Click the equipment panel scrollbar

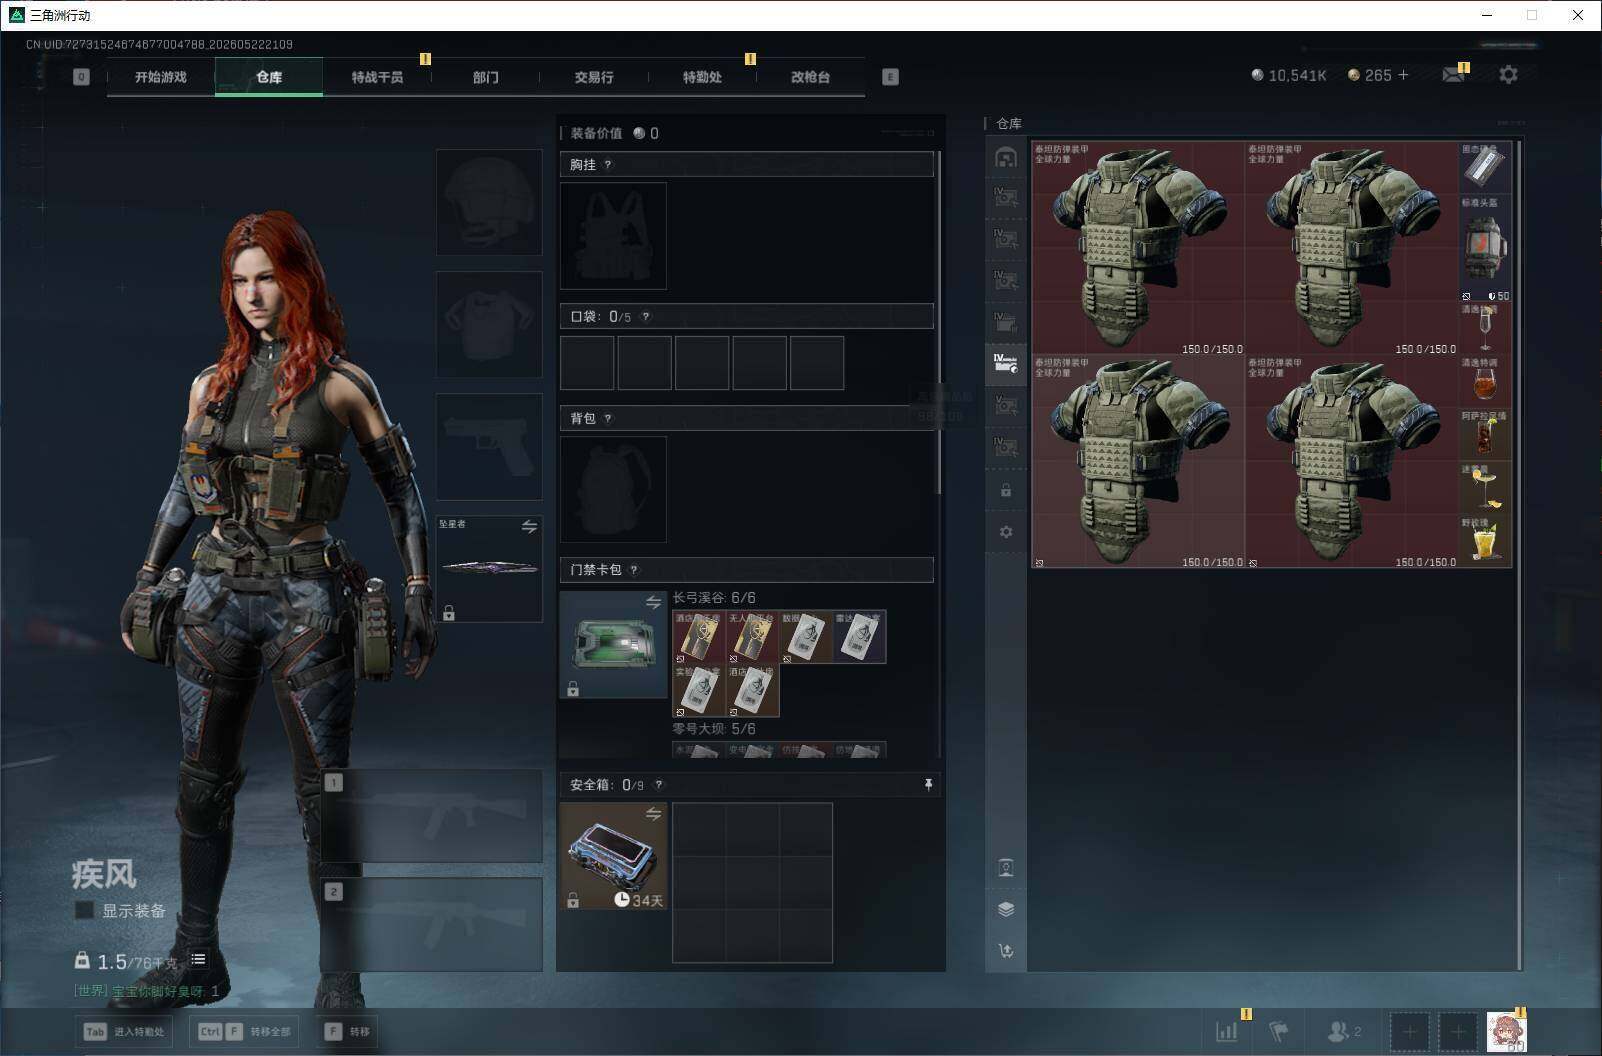(938, 322)
